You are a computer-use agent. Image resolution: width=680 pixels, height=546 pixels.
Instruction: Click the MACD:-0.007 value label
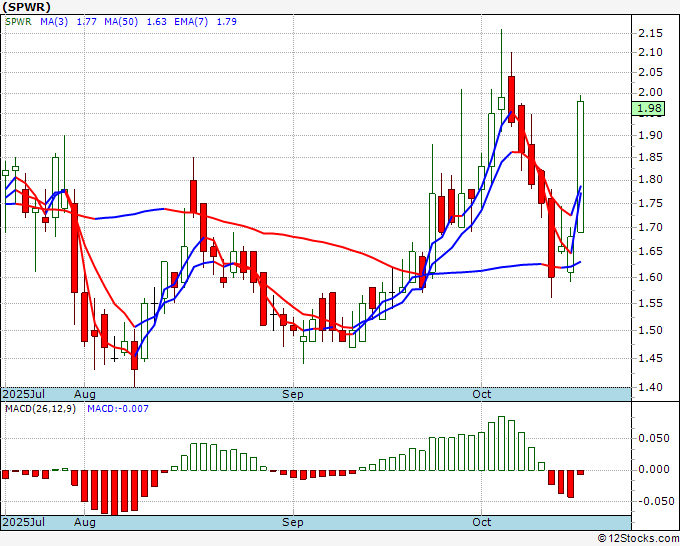(x=118, y=409)
